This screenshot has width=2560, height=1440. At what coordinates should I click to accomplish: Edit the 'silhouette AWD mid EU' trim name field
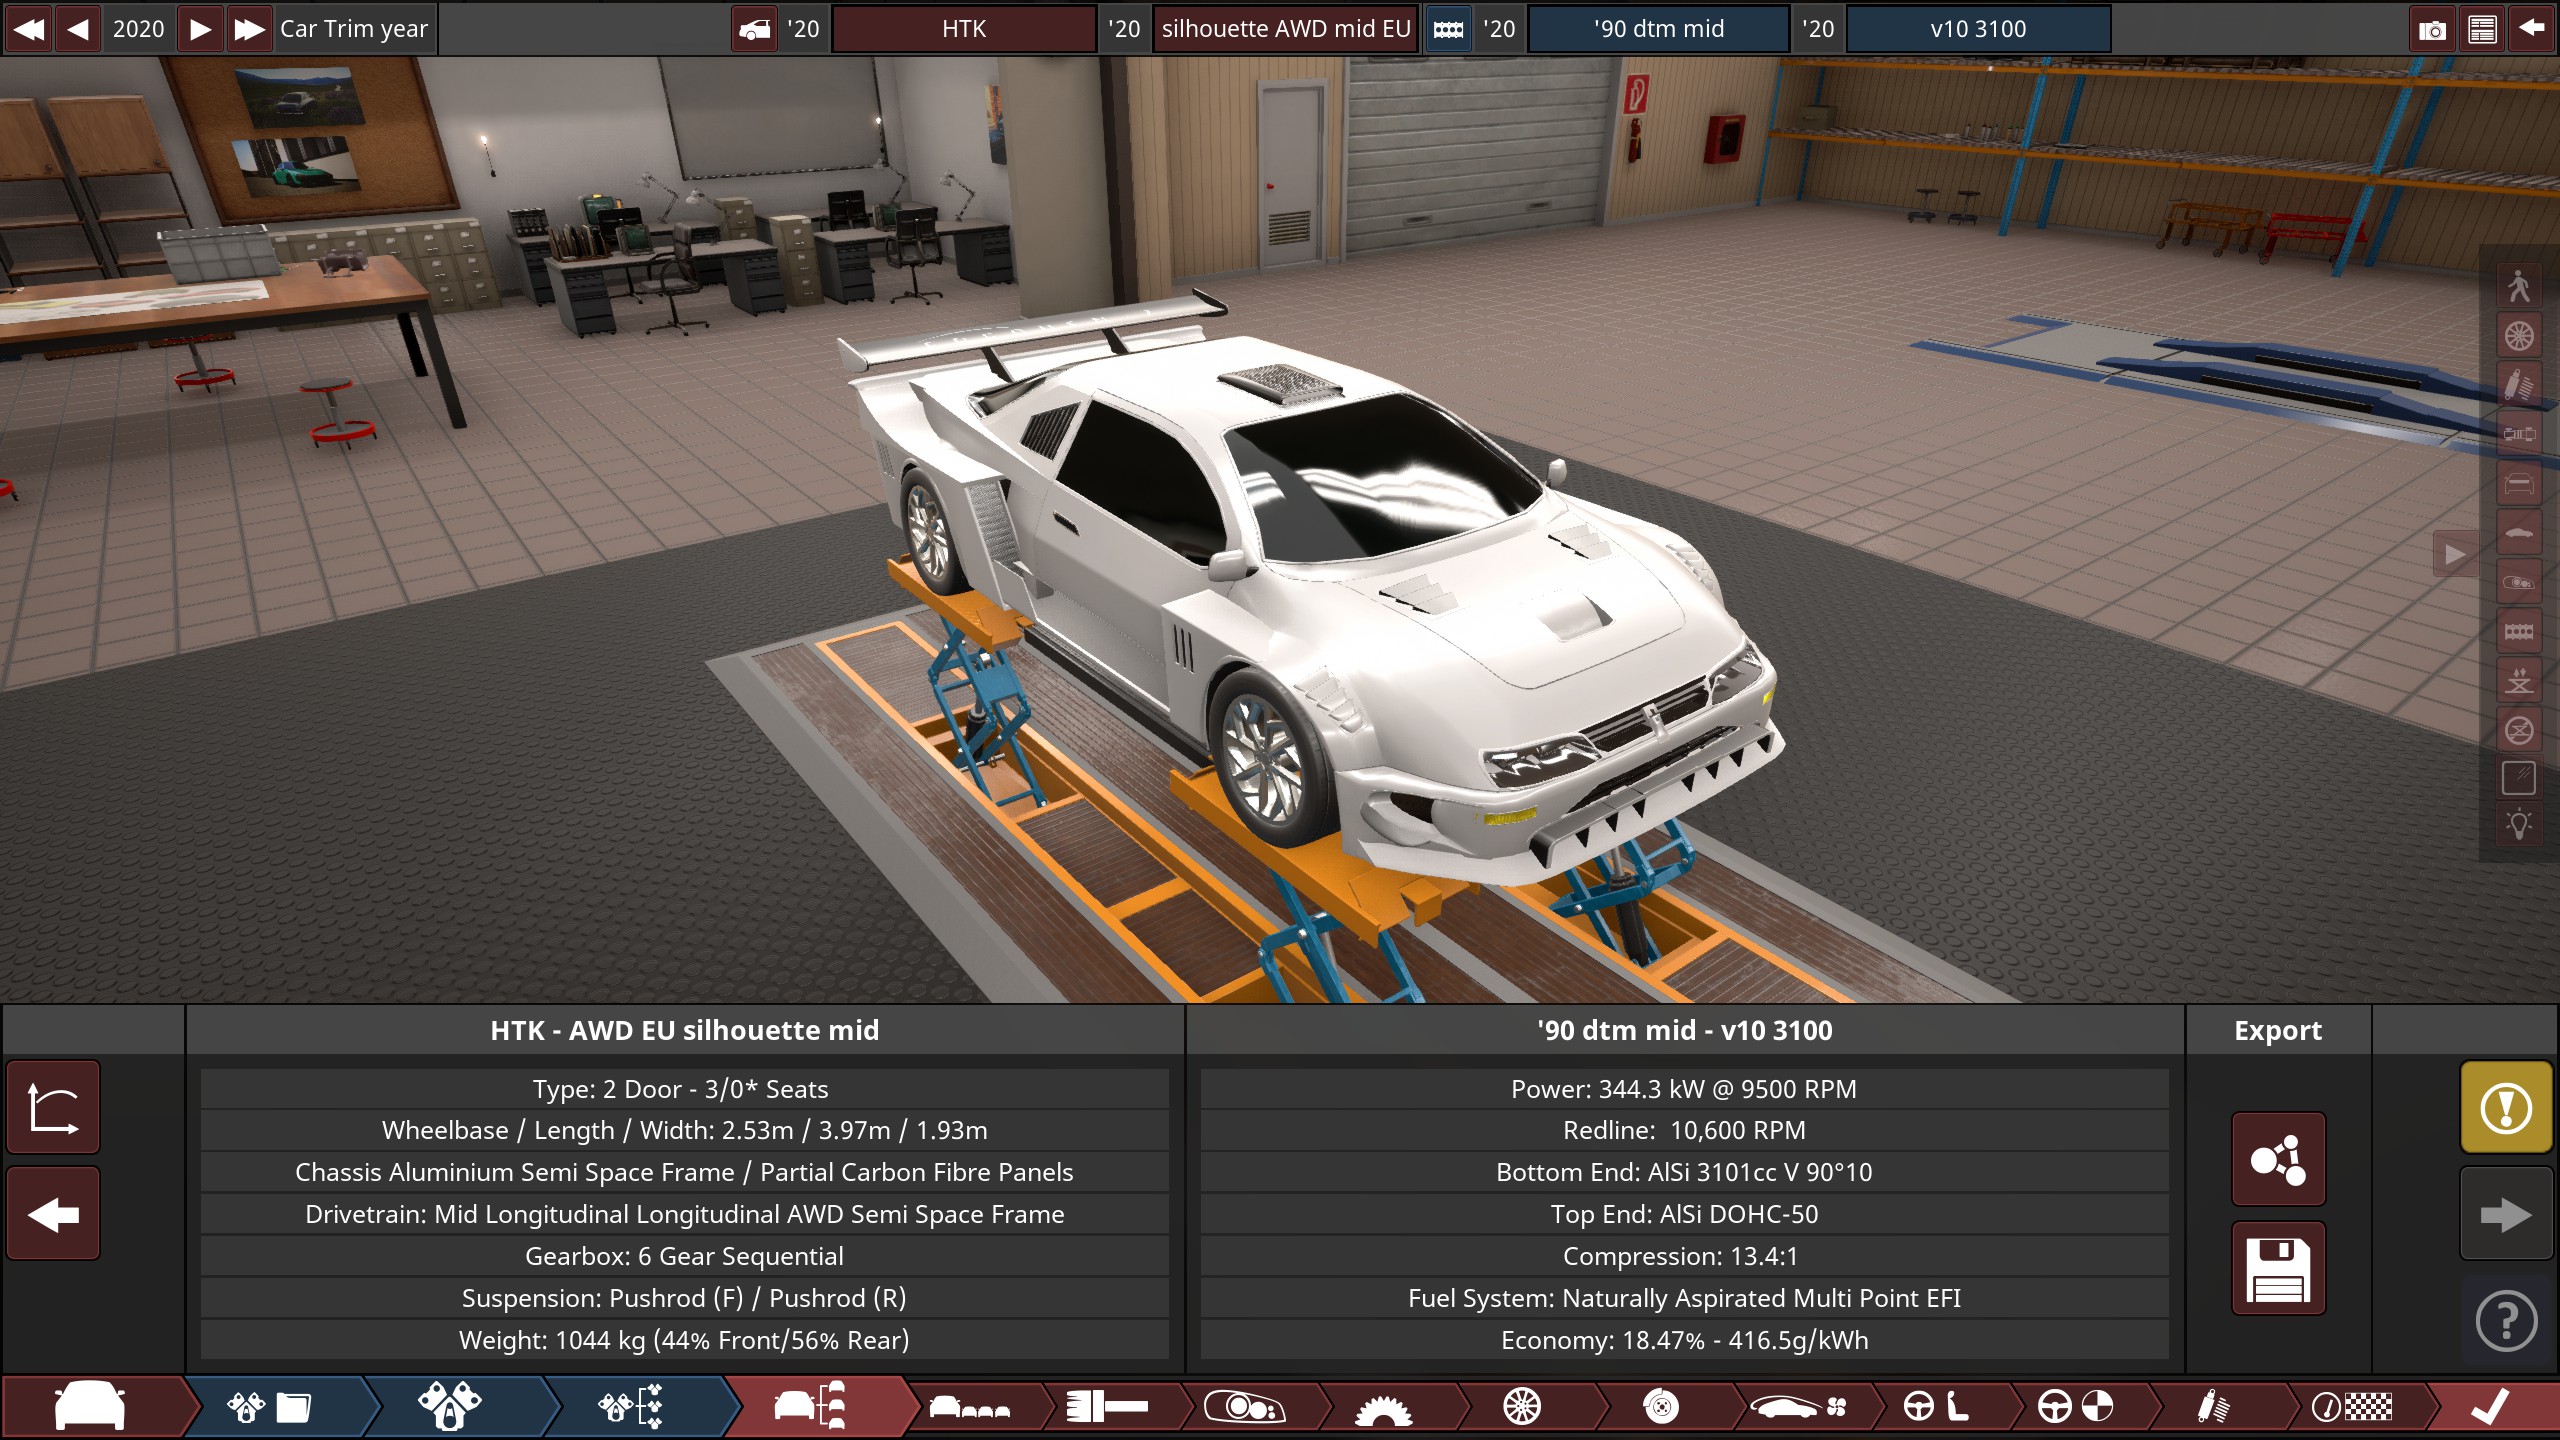click(x=1286, y=28)
